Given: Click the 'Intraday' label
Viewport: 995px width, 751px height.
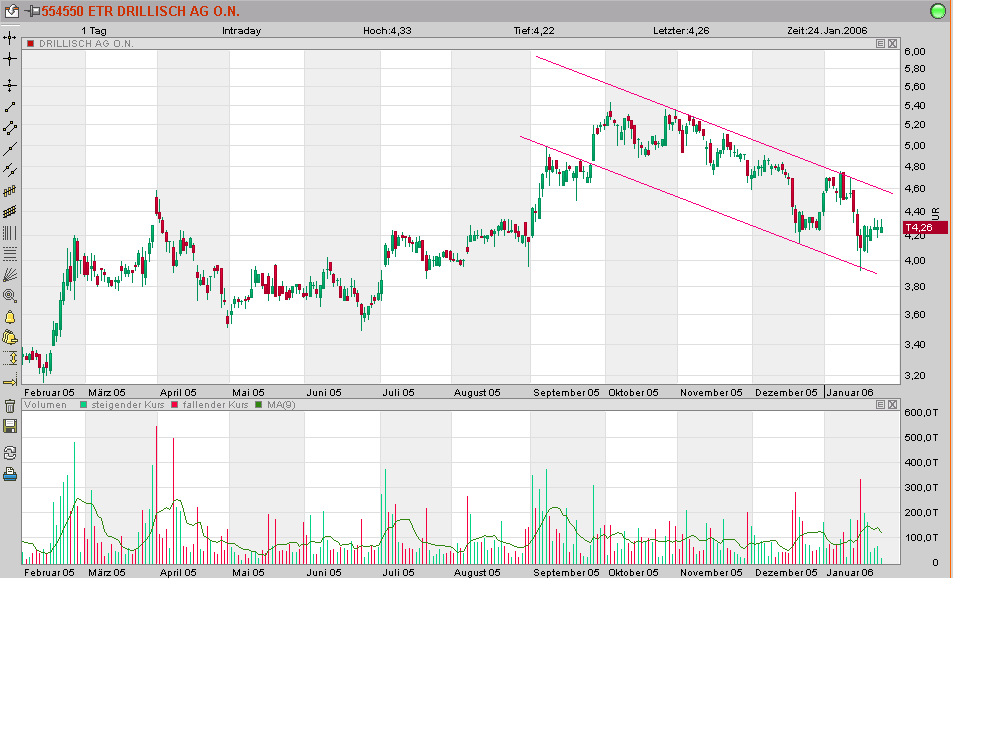Looking at the screenshot, I should (x=241, y=30).
